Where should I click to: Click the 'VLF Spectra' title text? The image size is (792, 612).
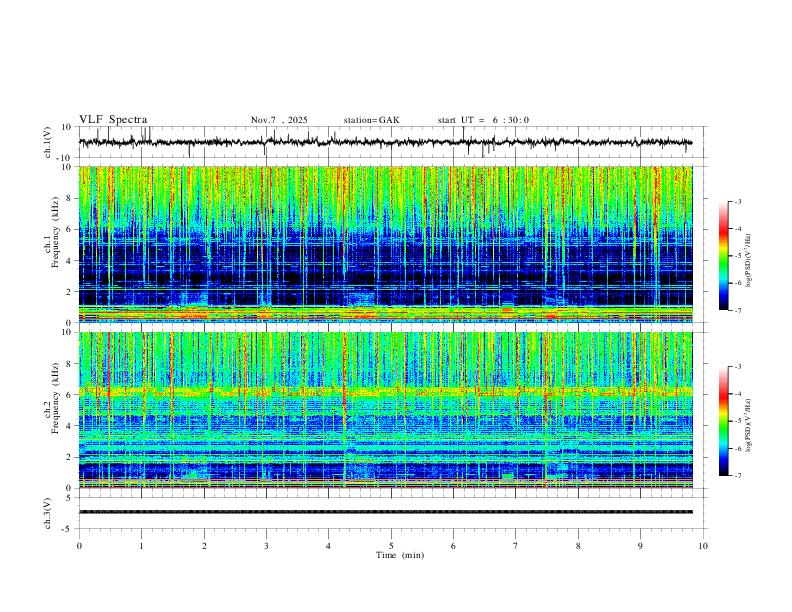tap(113, 120)
